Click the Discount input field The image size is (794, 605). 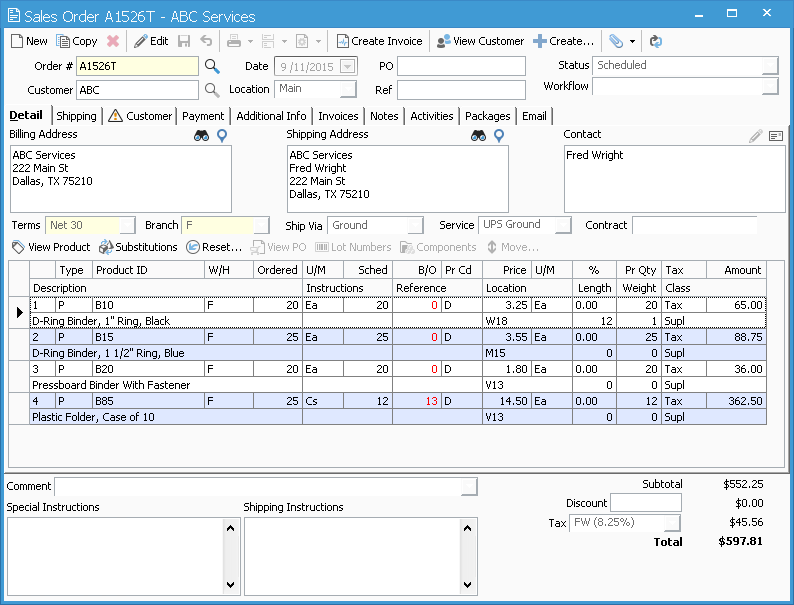point(646,503)
